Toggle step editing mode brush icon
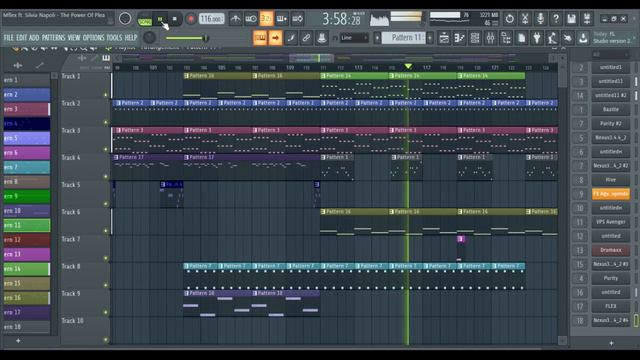This screenshot has width=640, height=360. (x=291, y=38)
